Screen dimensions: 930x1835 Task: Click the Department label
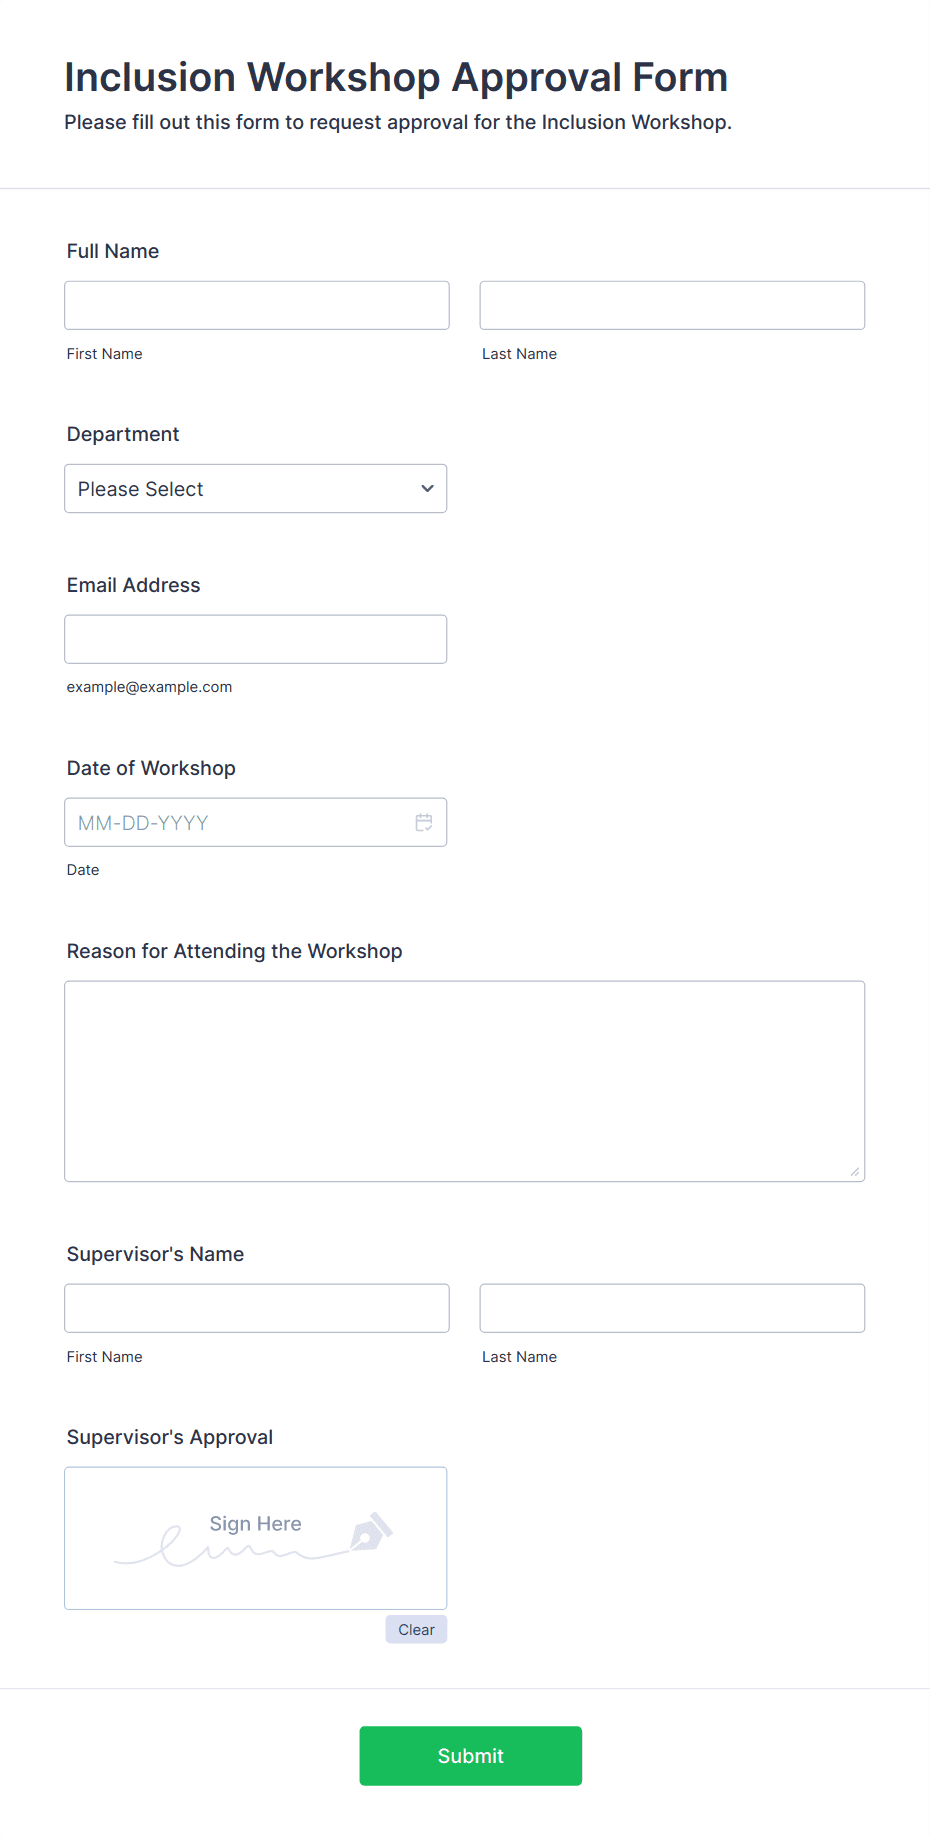click(123, 434)
